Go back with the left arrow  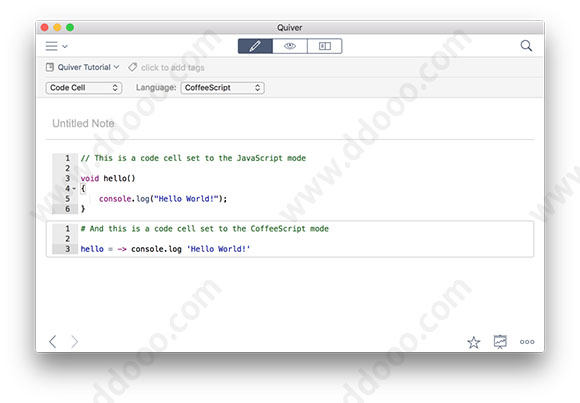[x=53, y=341]
